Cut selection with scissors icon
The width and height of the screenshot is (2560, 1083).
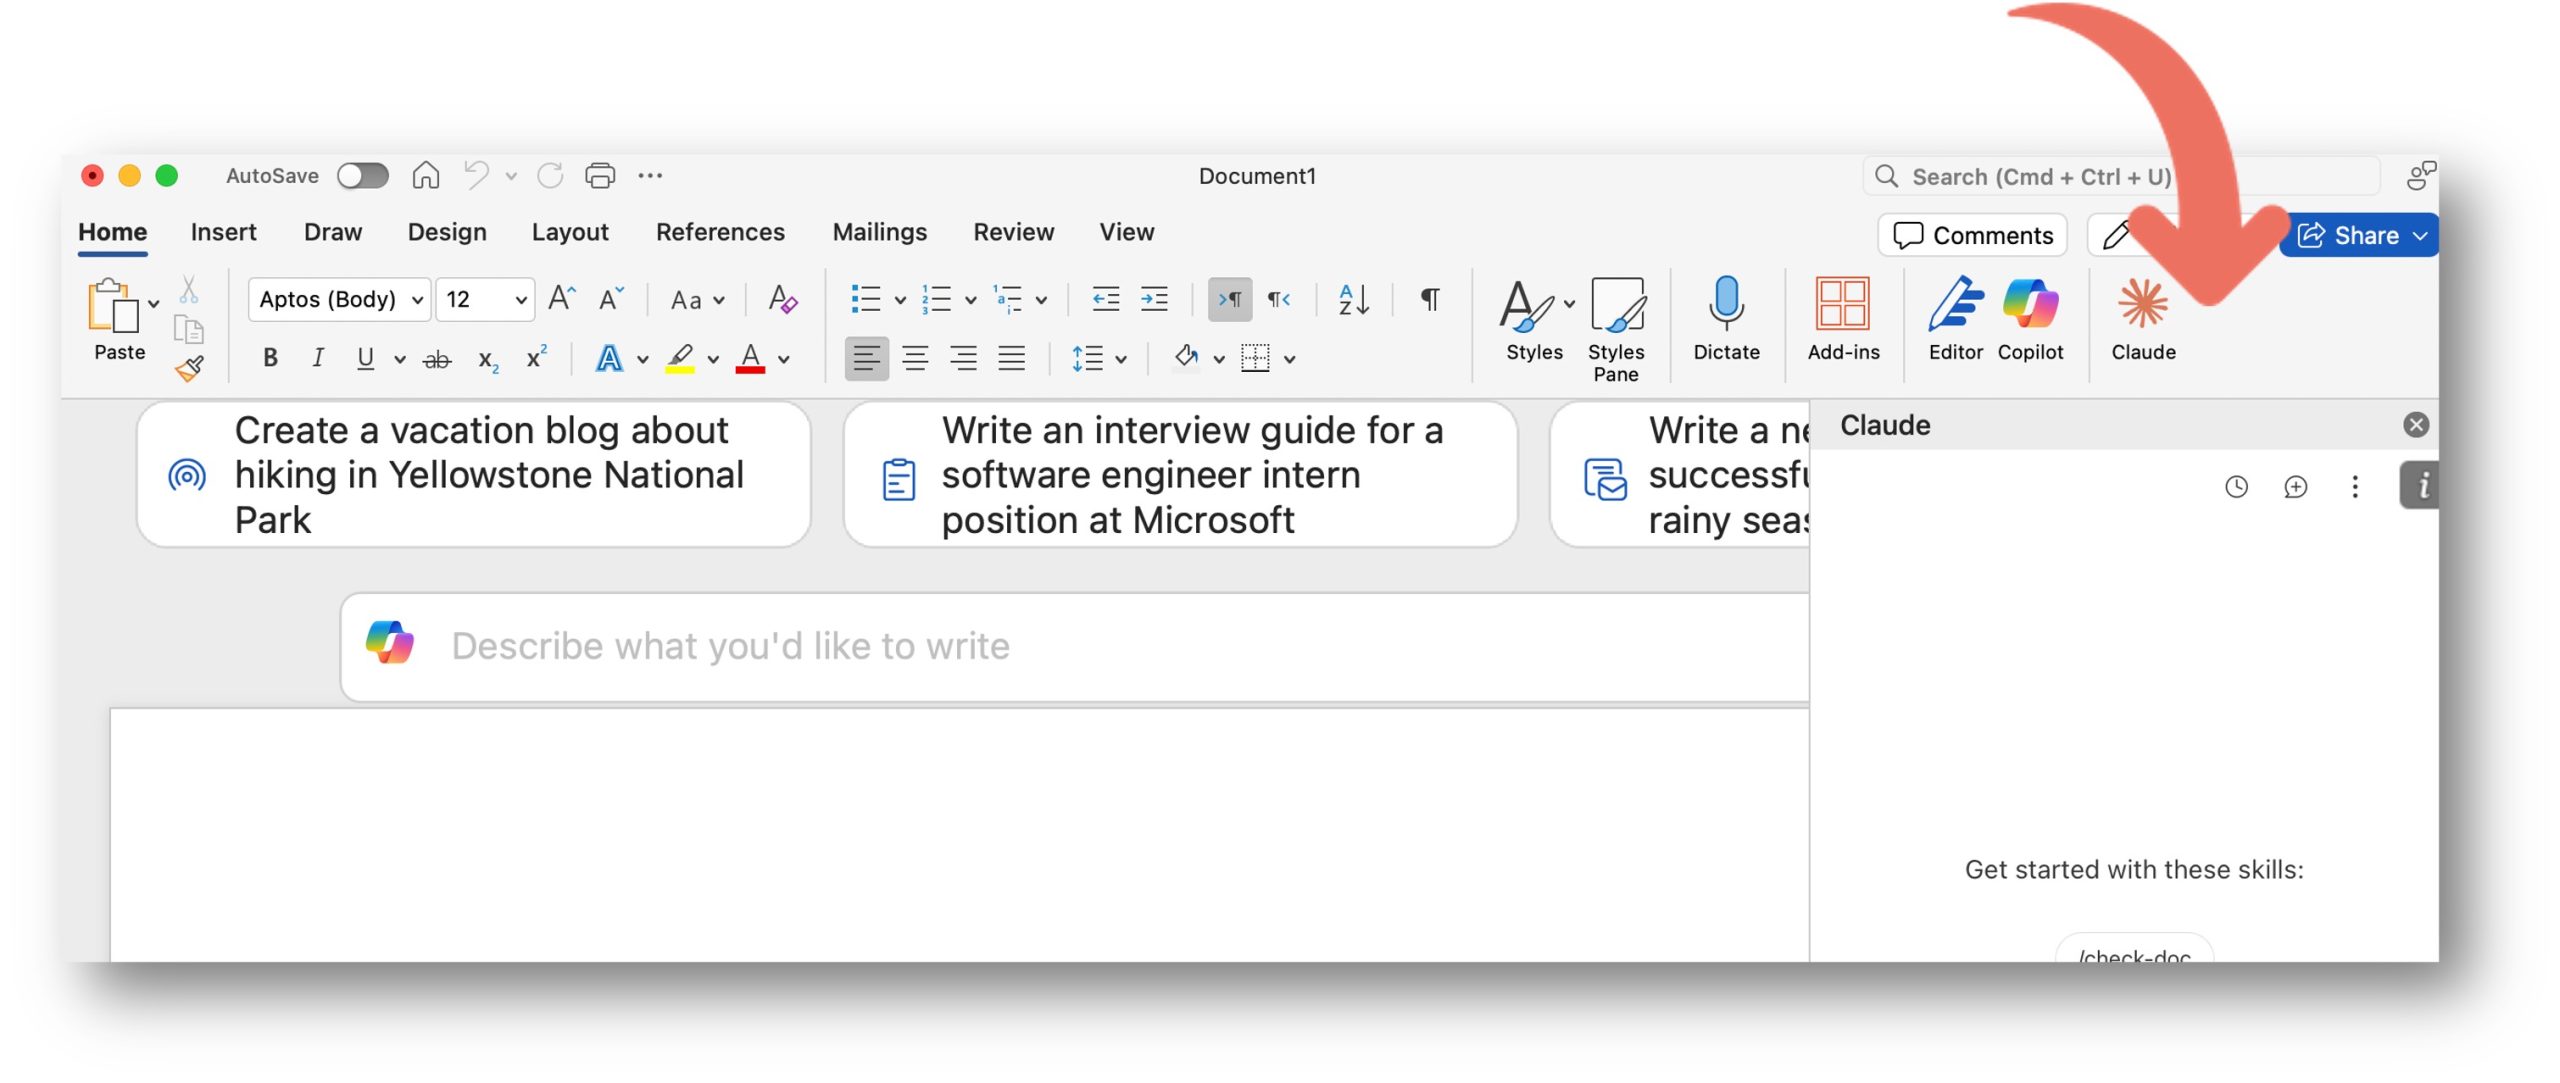[188, 290]
